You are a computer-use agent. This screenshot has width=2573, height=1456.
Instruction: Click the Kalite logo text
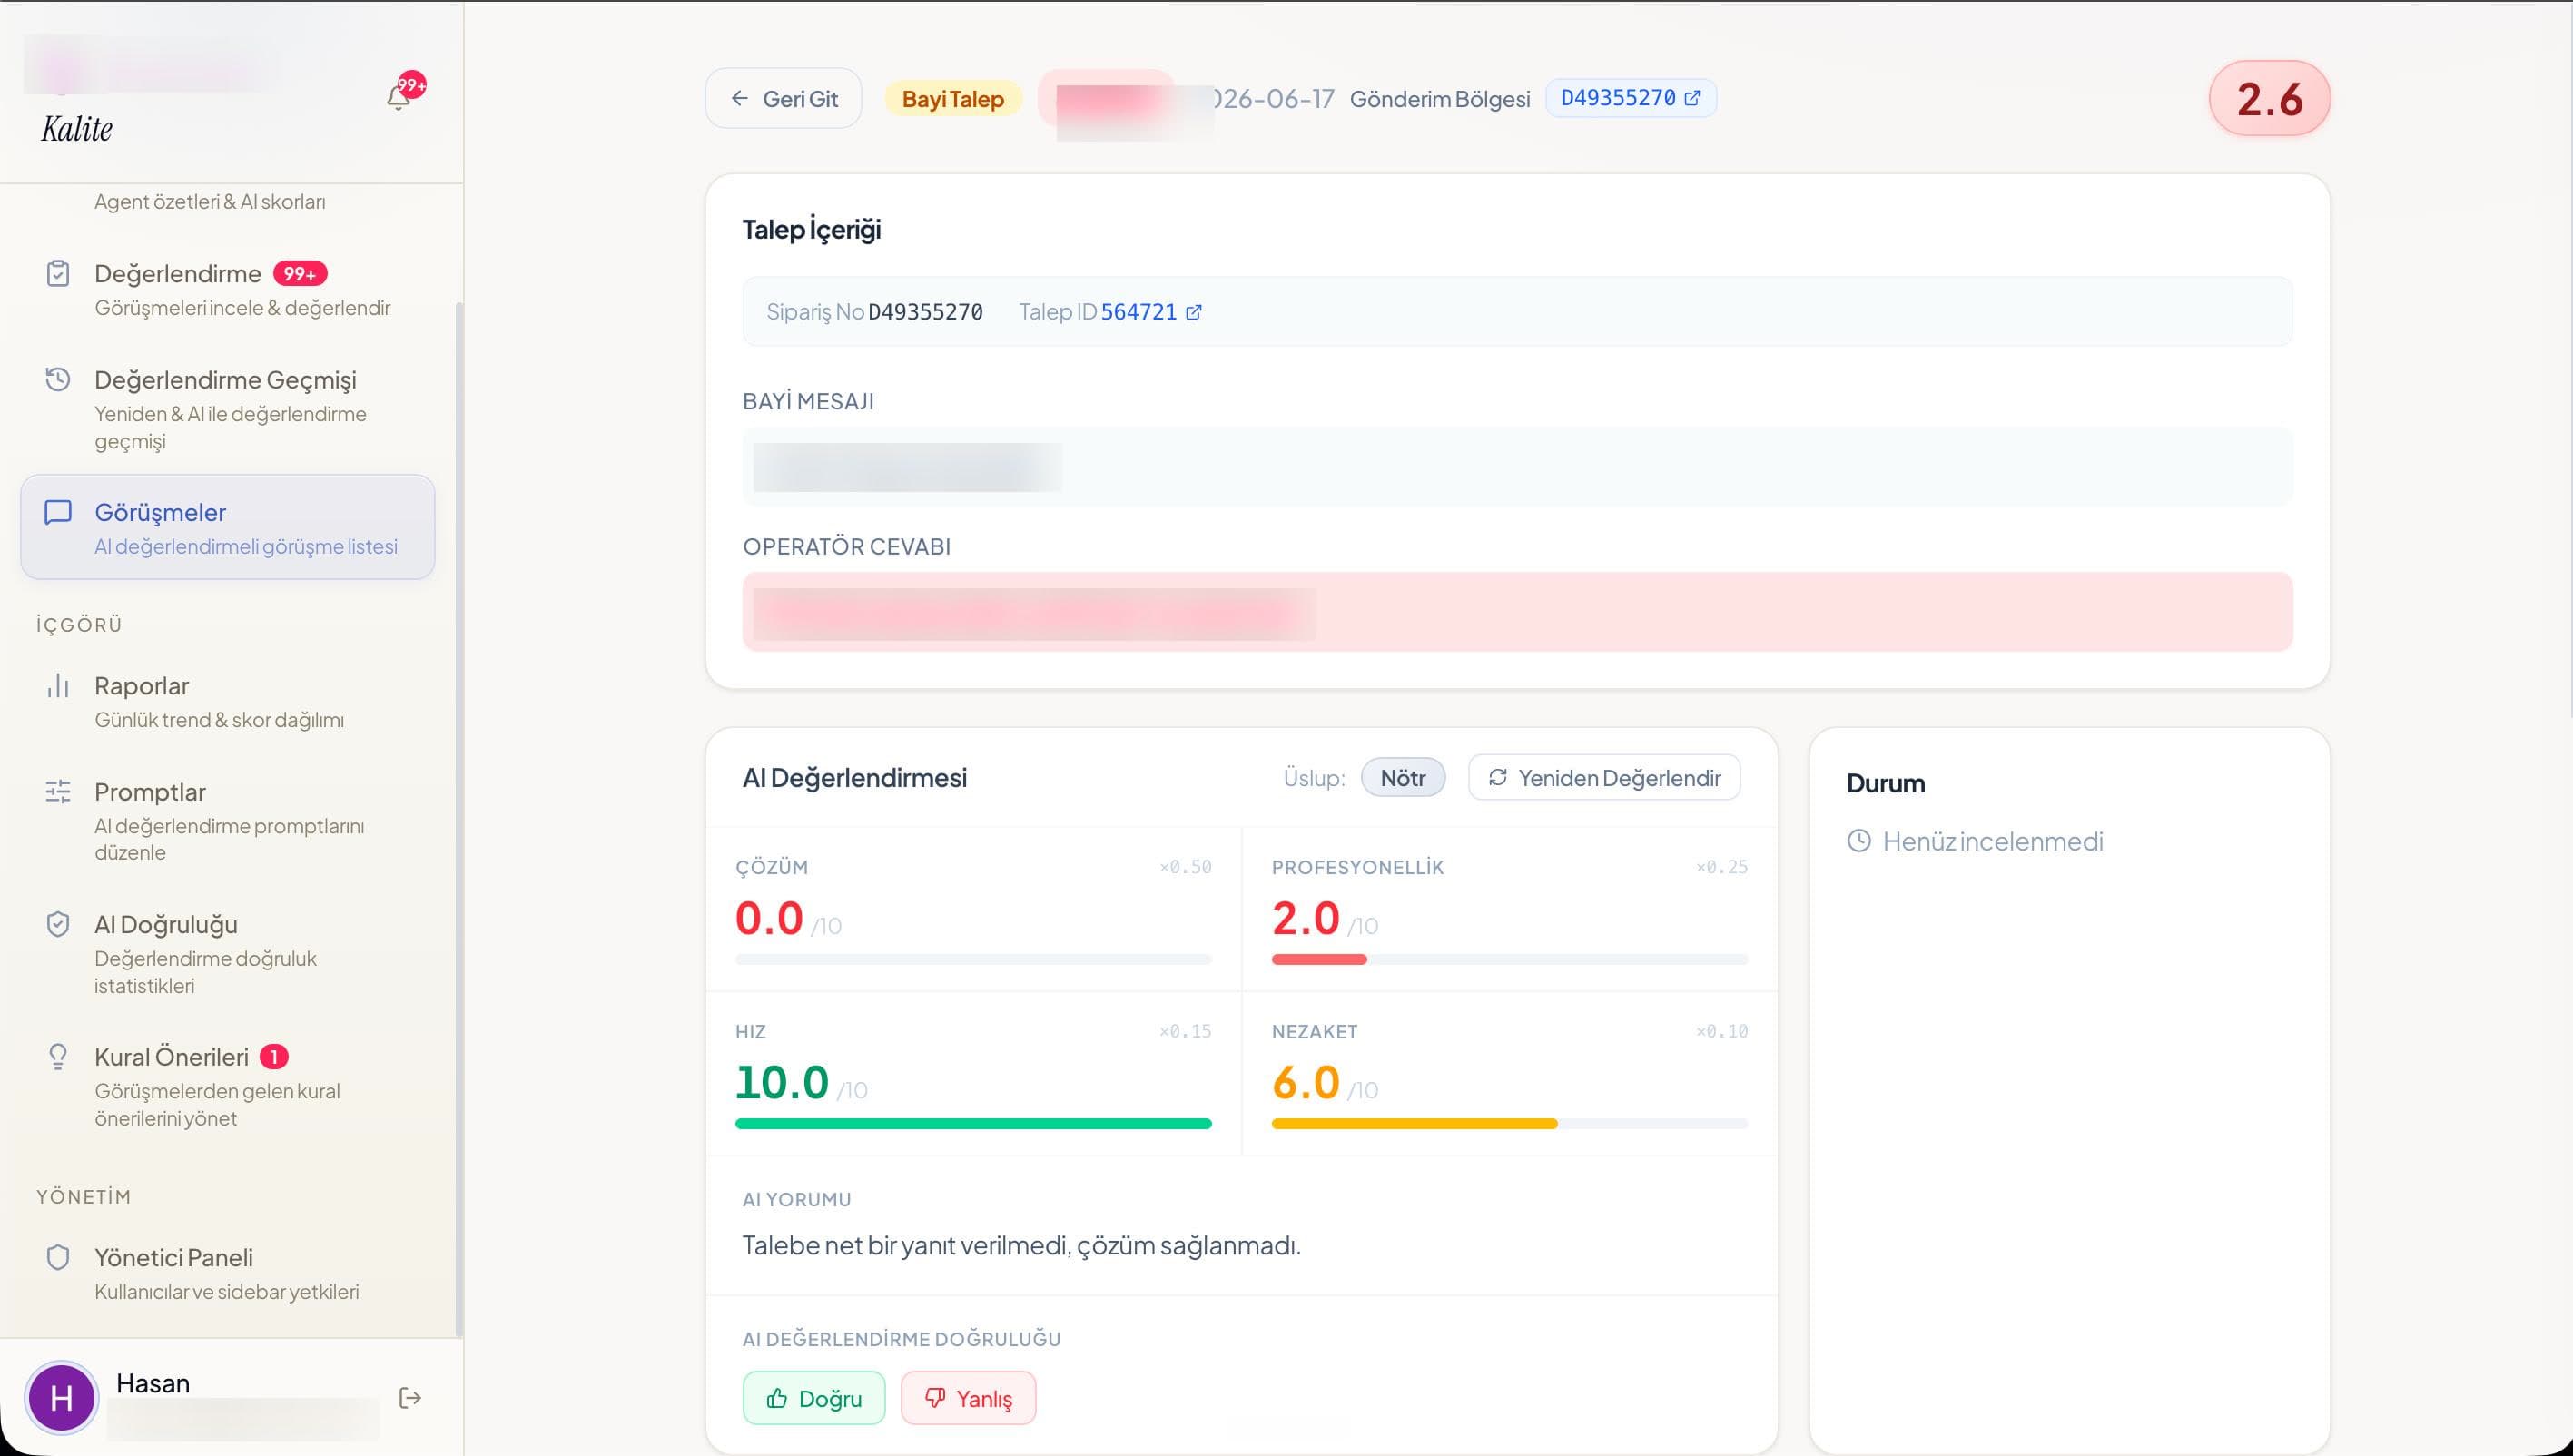tap(77, 129)
